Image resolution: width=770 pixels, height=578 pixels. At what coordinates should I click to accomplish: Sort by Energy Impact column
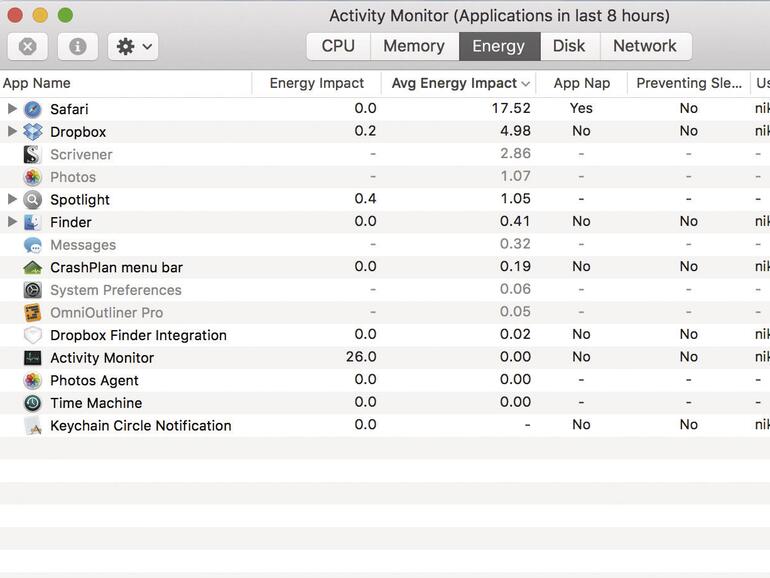click(x=317, y=83)
